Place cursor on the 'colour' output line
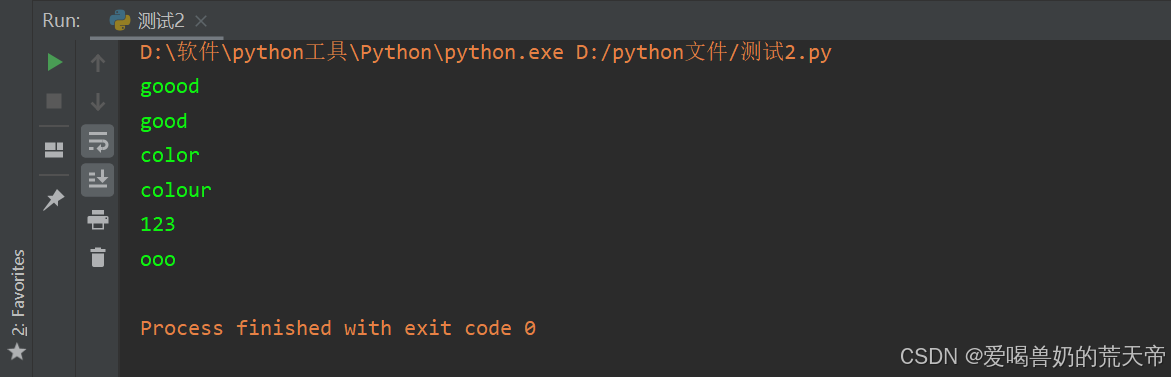The height and width of the screenshot is (377, 1171). (x=176, y=190)
